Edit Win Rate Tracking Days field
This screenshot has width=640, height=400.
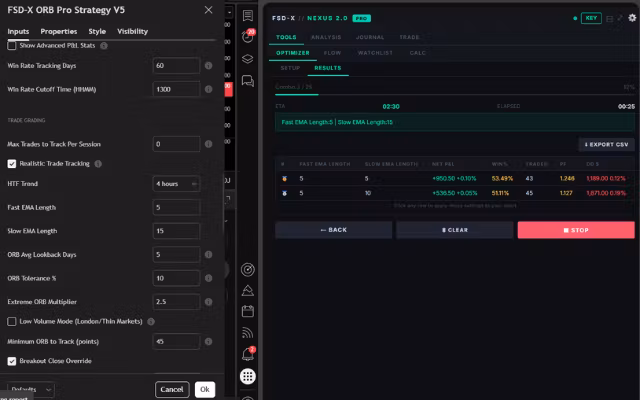pyautogui.click(x=176, y=66)
